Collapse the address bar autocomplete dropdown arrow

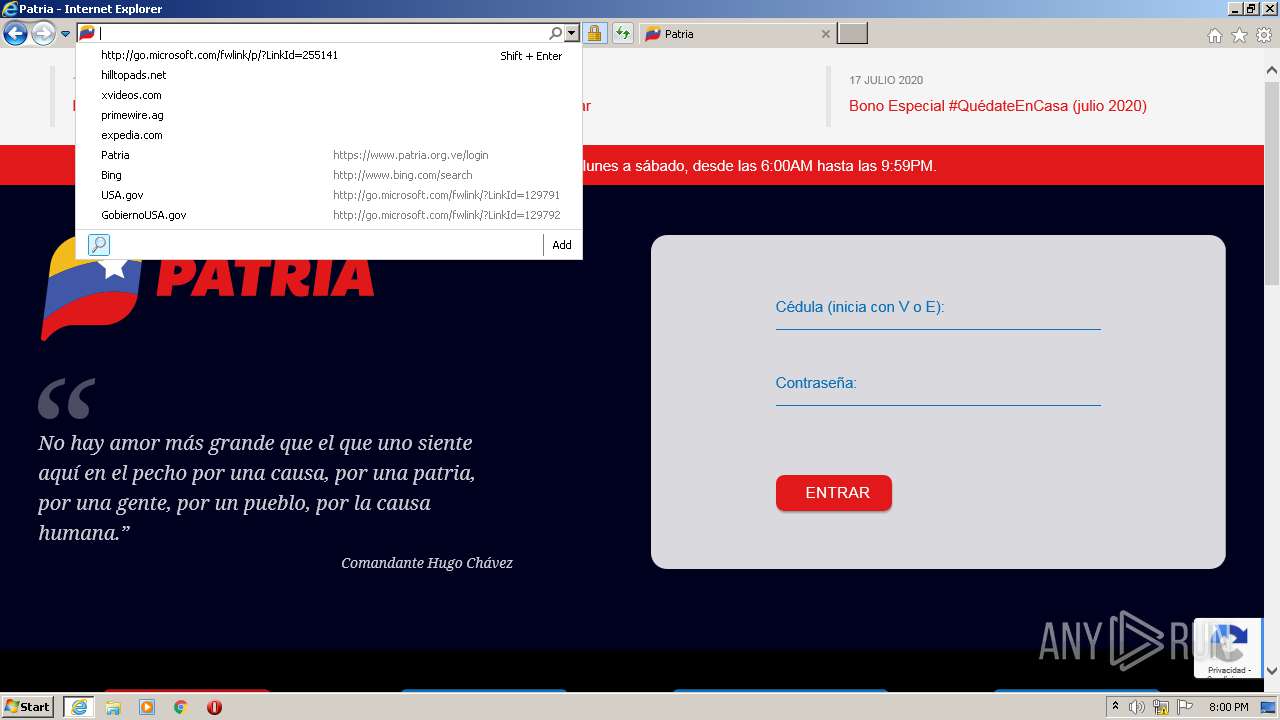tap(572, 33)
